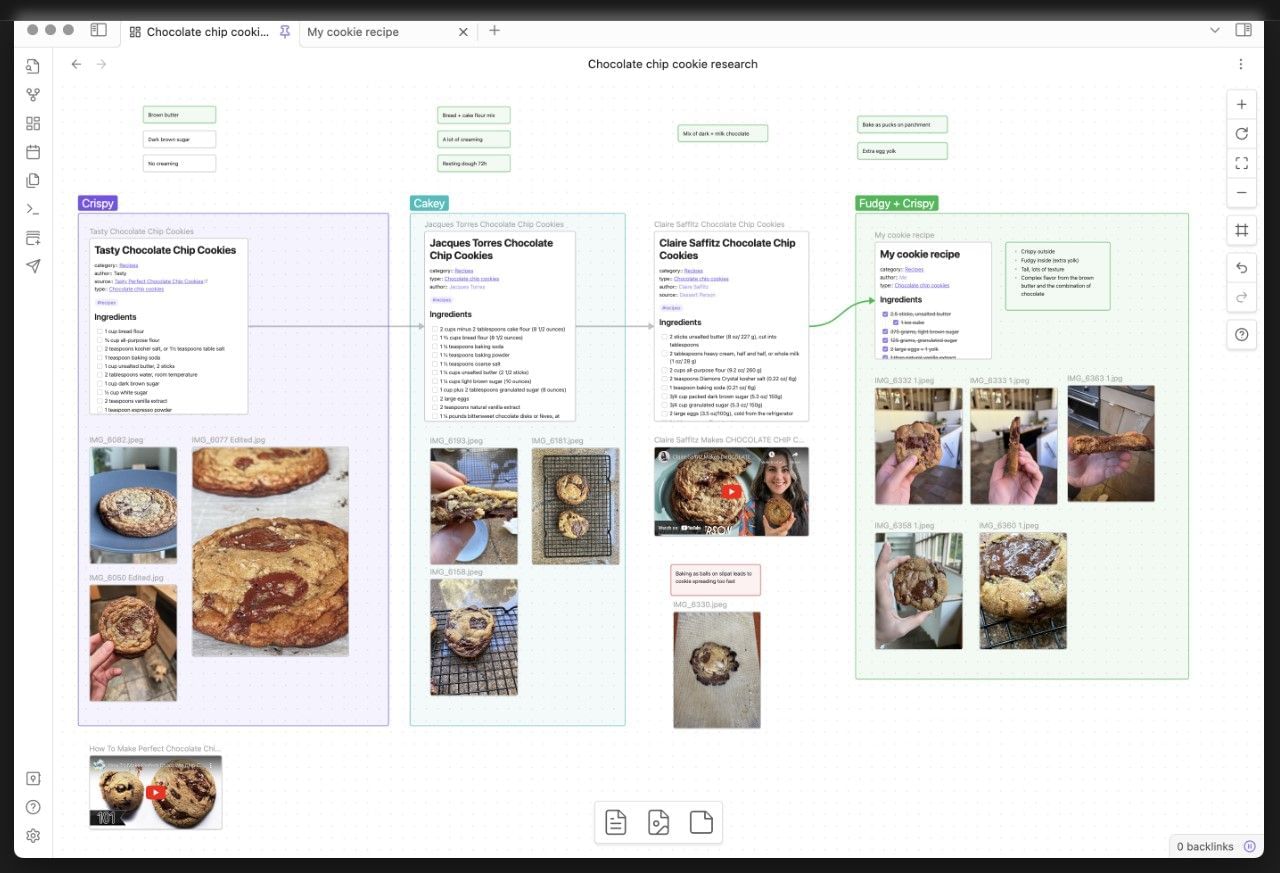Image resolution: width=1280 pixels, height=873 pixels.
Task: Zoom to fit the whole canvas
Action: point(1241,163)
